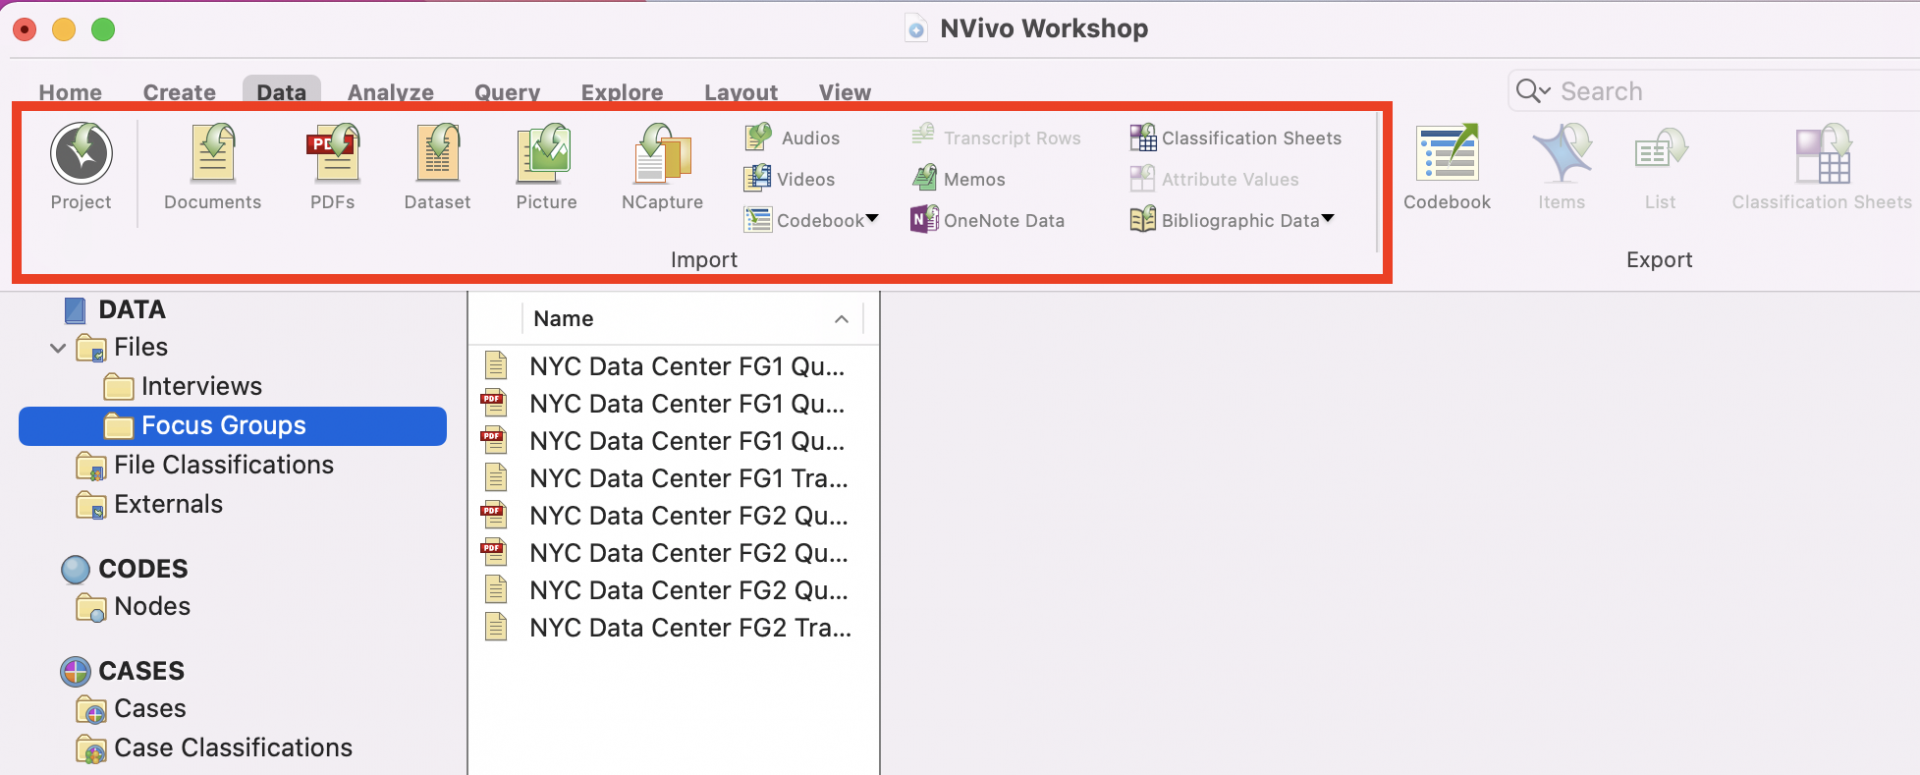The width and height of the screenshot is (1920, 775).
Task: Click the Transcript Rows import option
Action: (x=996, y=137)
